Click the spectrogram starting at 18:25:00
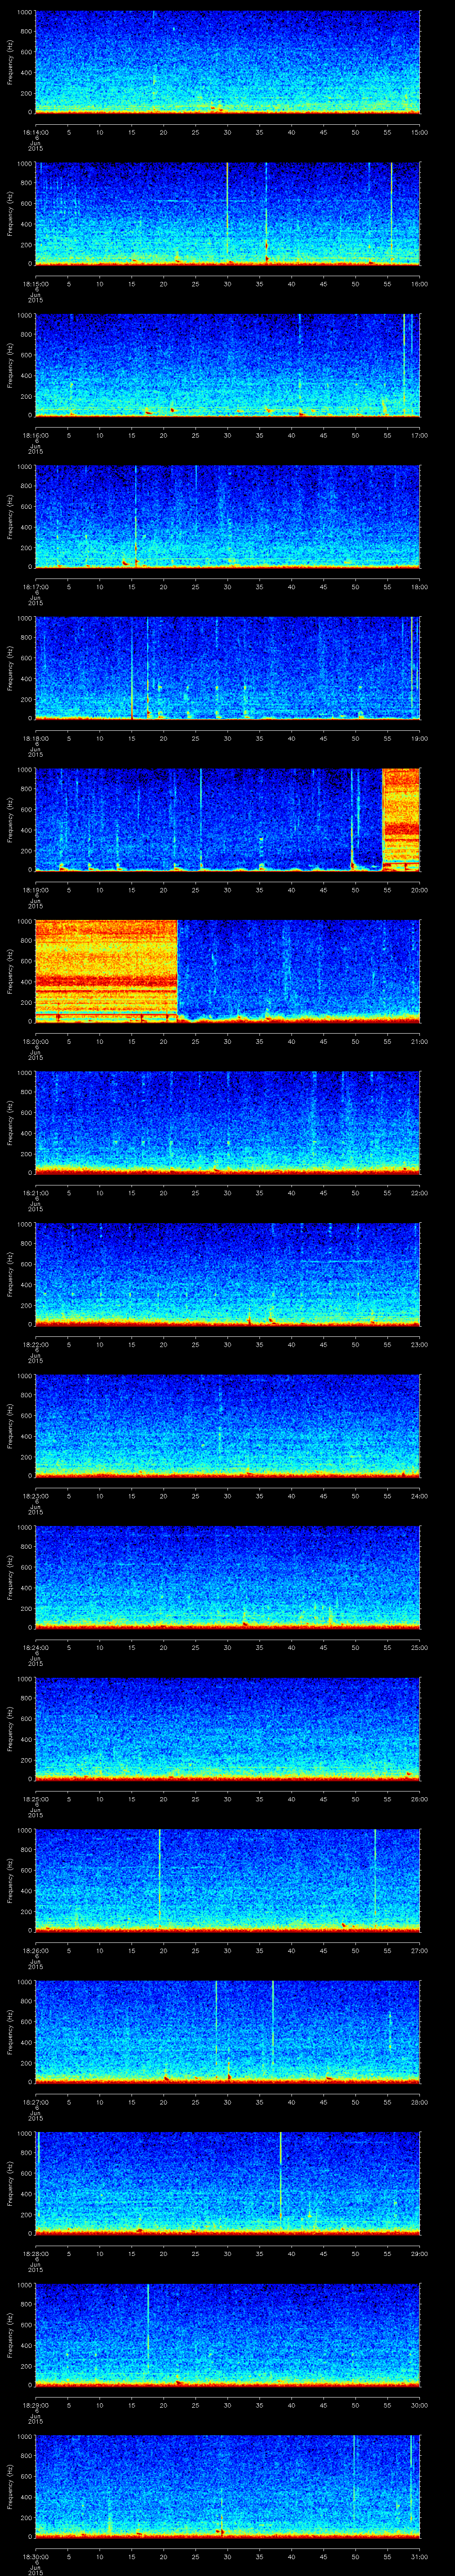Viewport: 455px width, 2576px height. tap(228, 1728)
